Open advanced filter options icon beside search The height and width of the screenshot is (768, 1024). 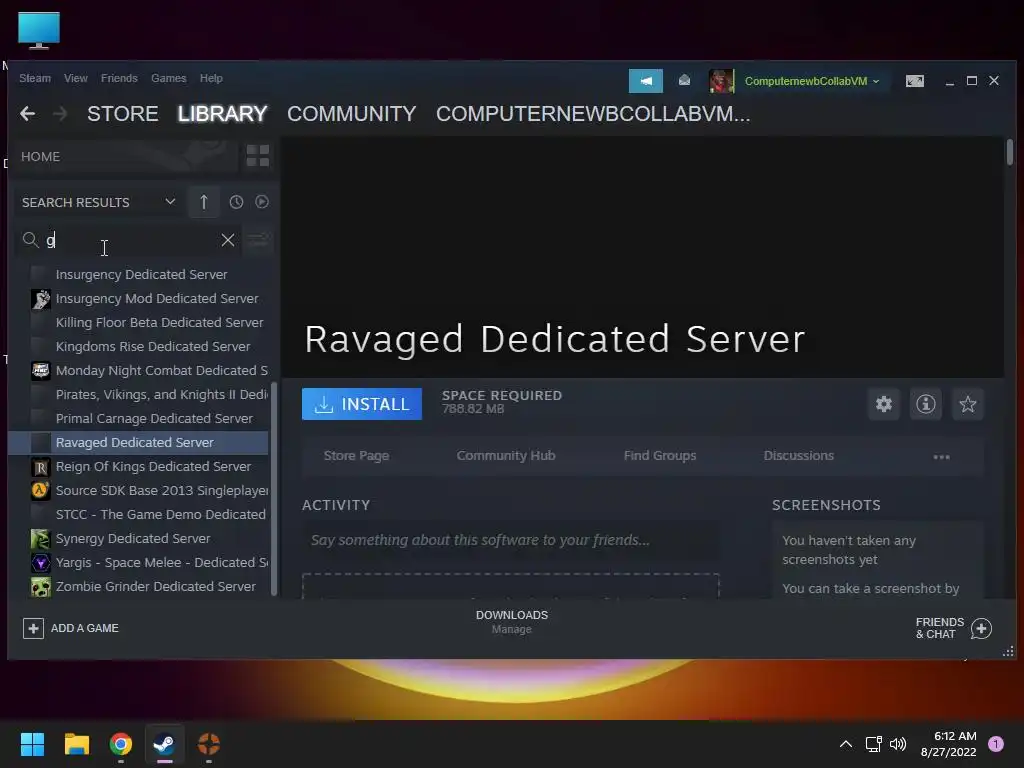click(x=259, y=240)
